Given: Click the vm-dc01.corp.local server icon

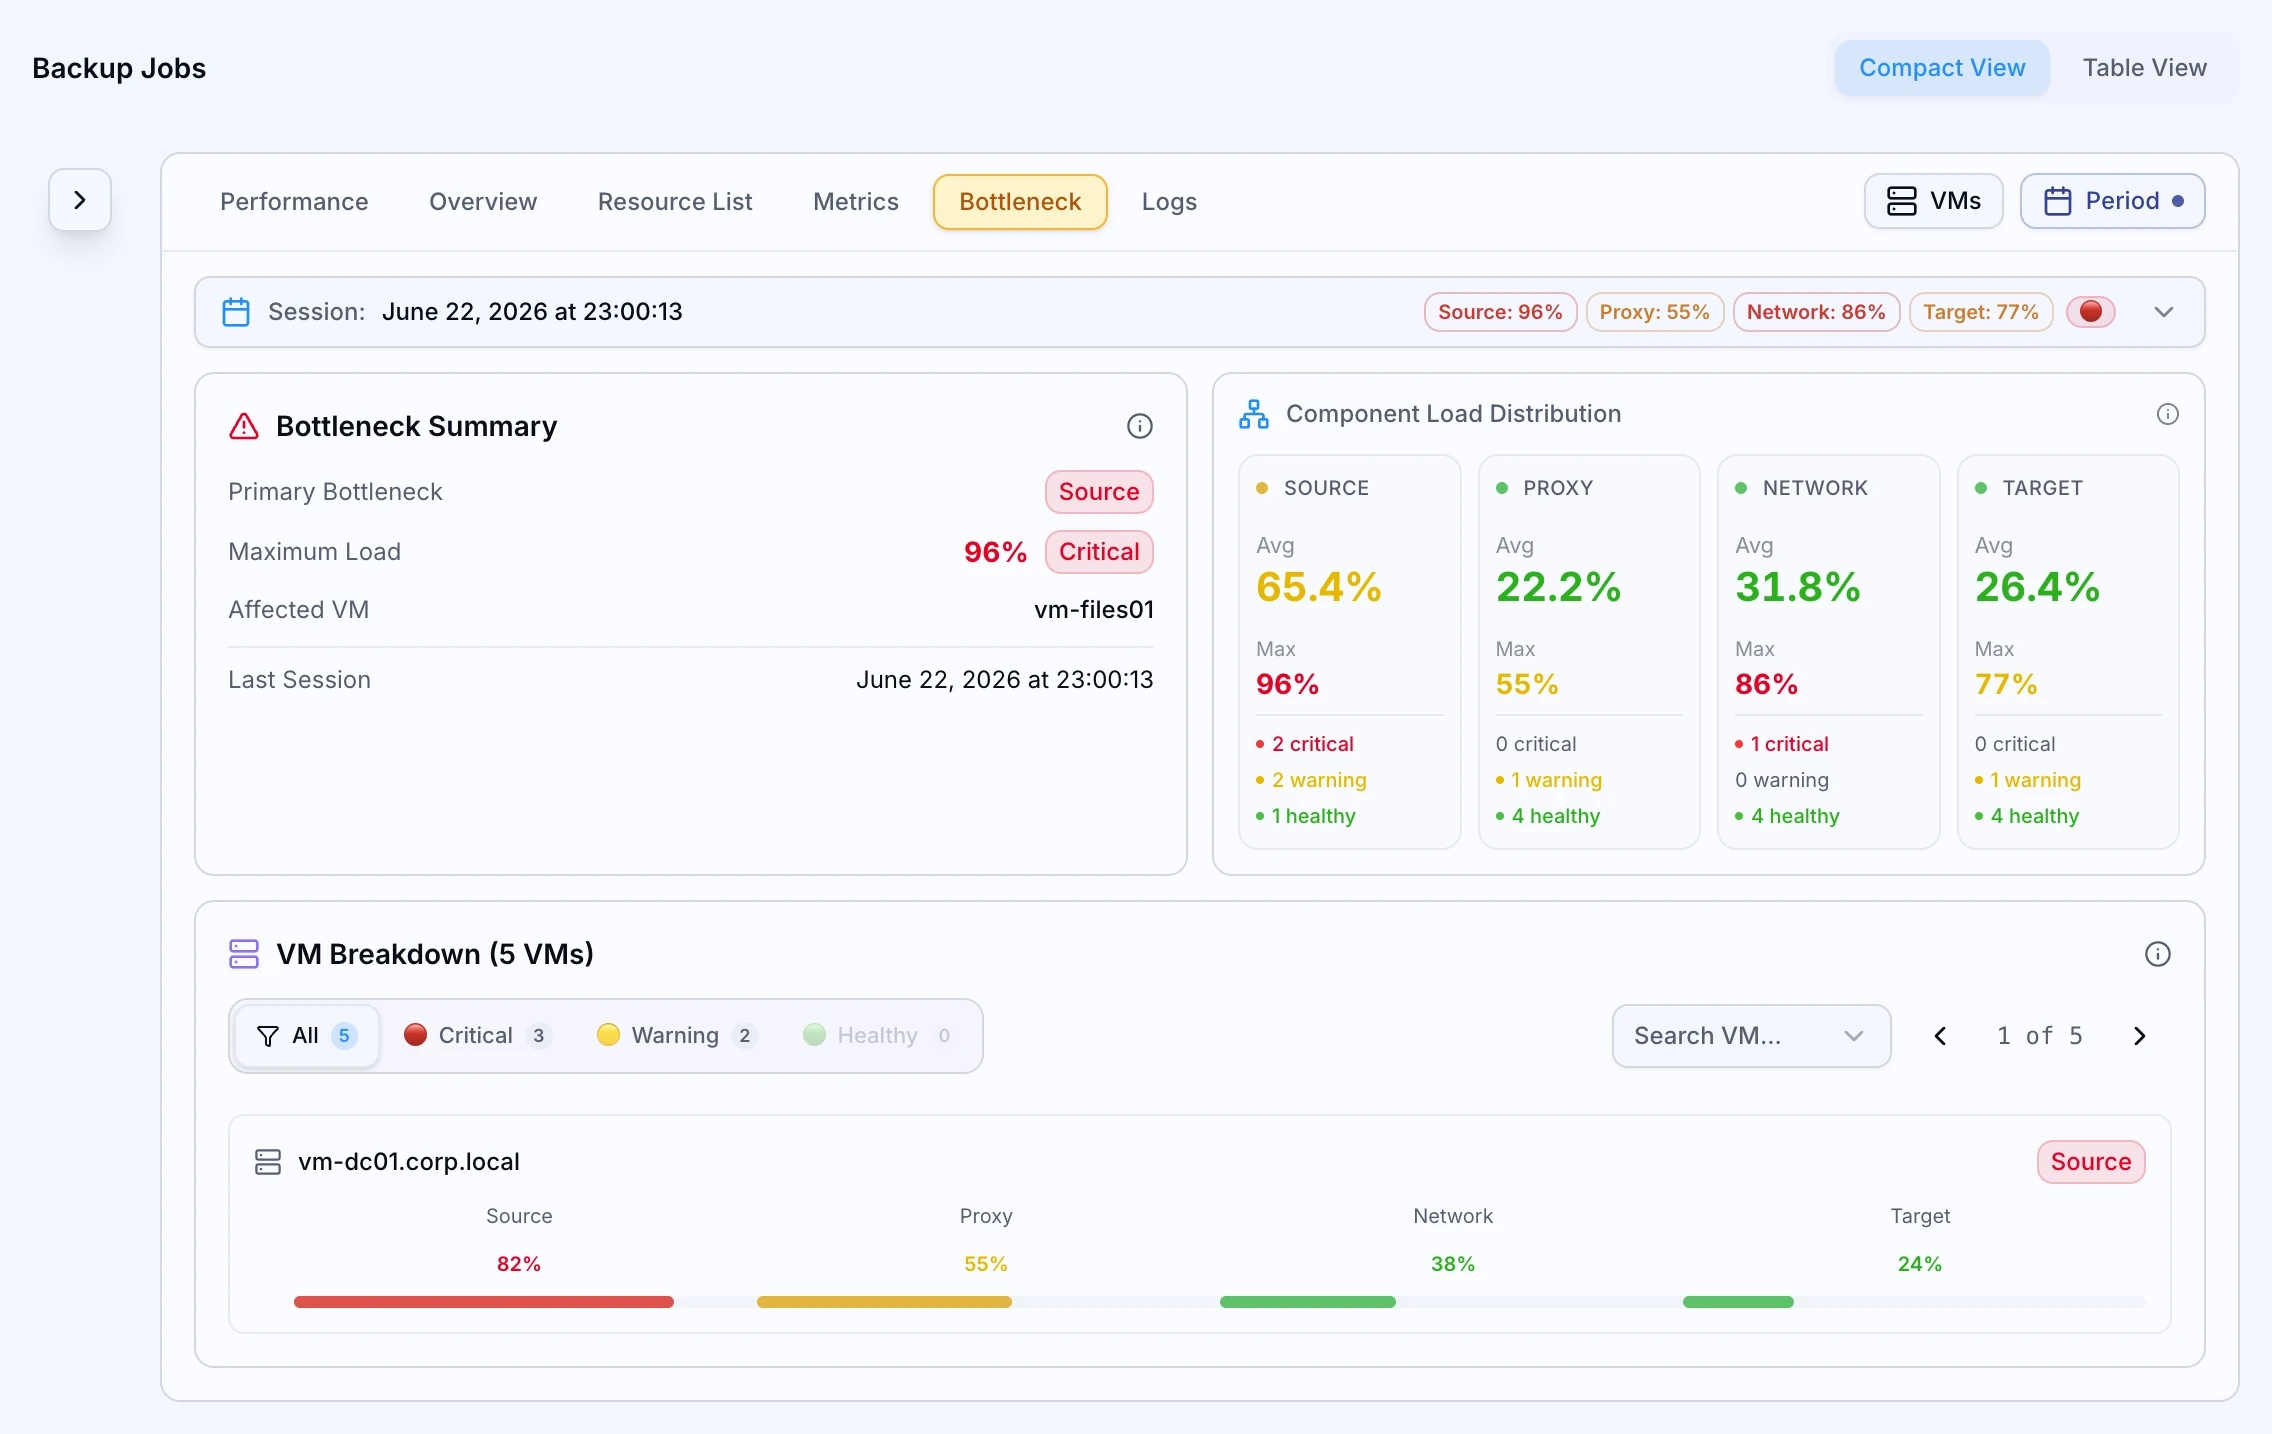Looking at the screenshot, I should [x=268, y=1162].
